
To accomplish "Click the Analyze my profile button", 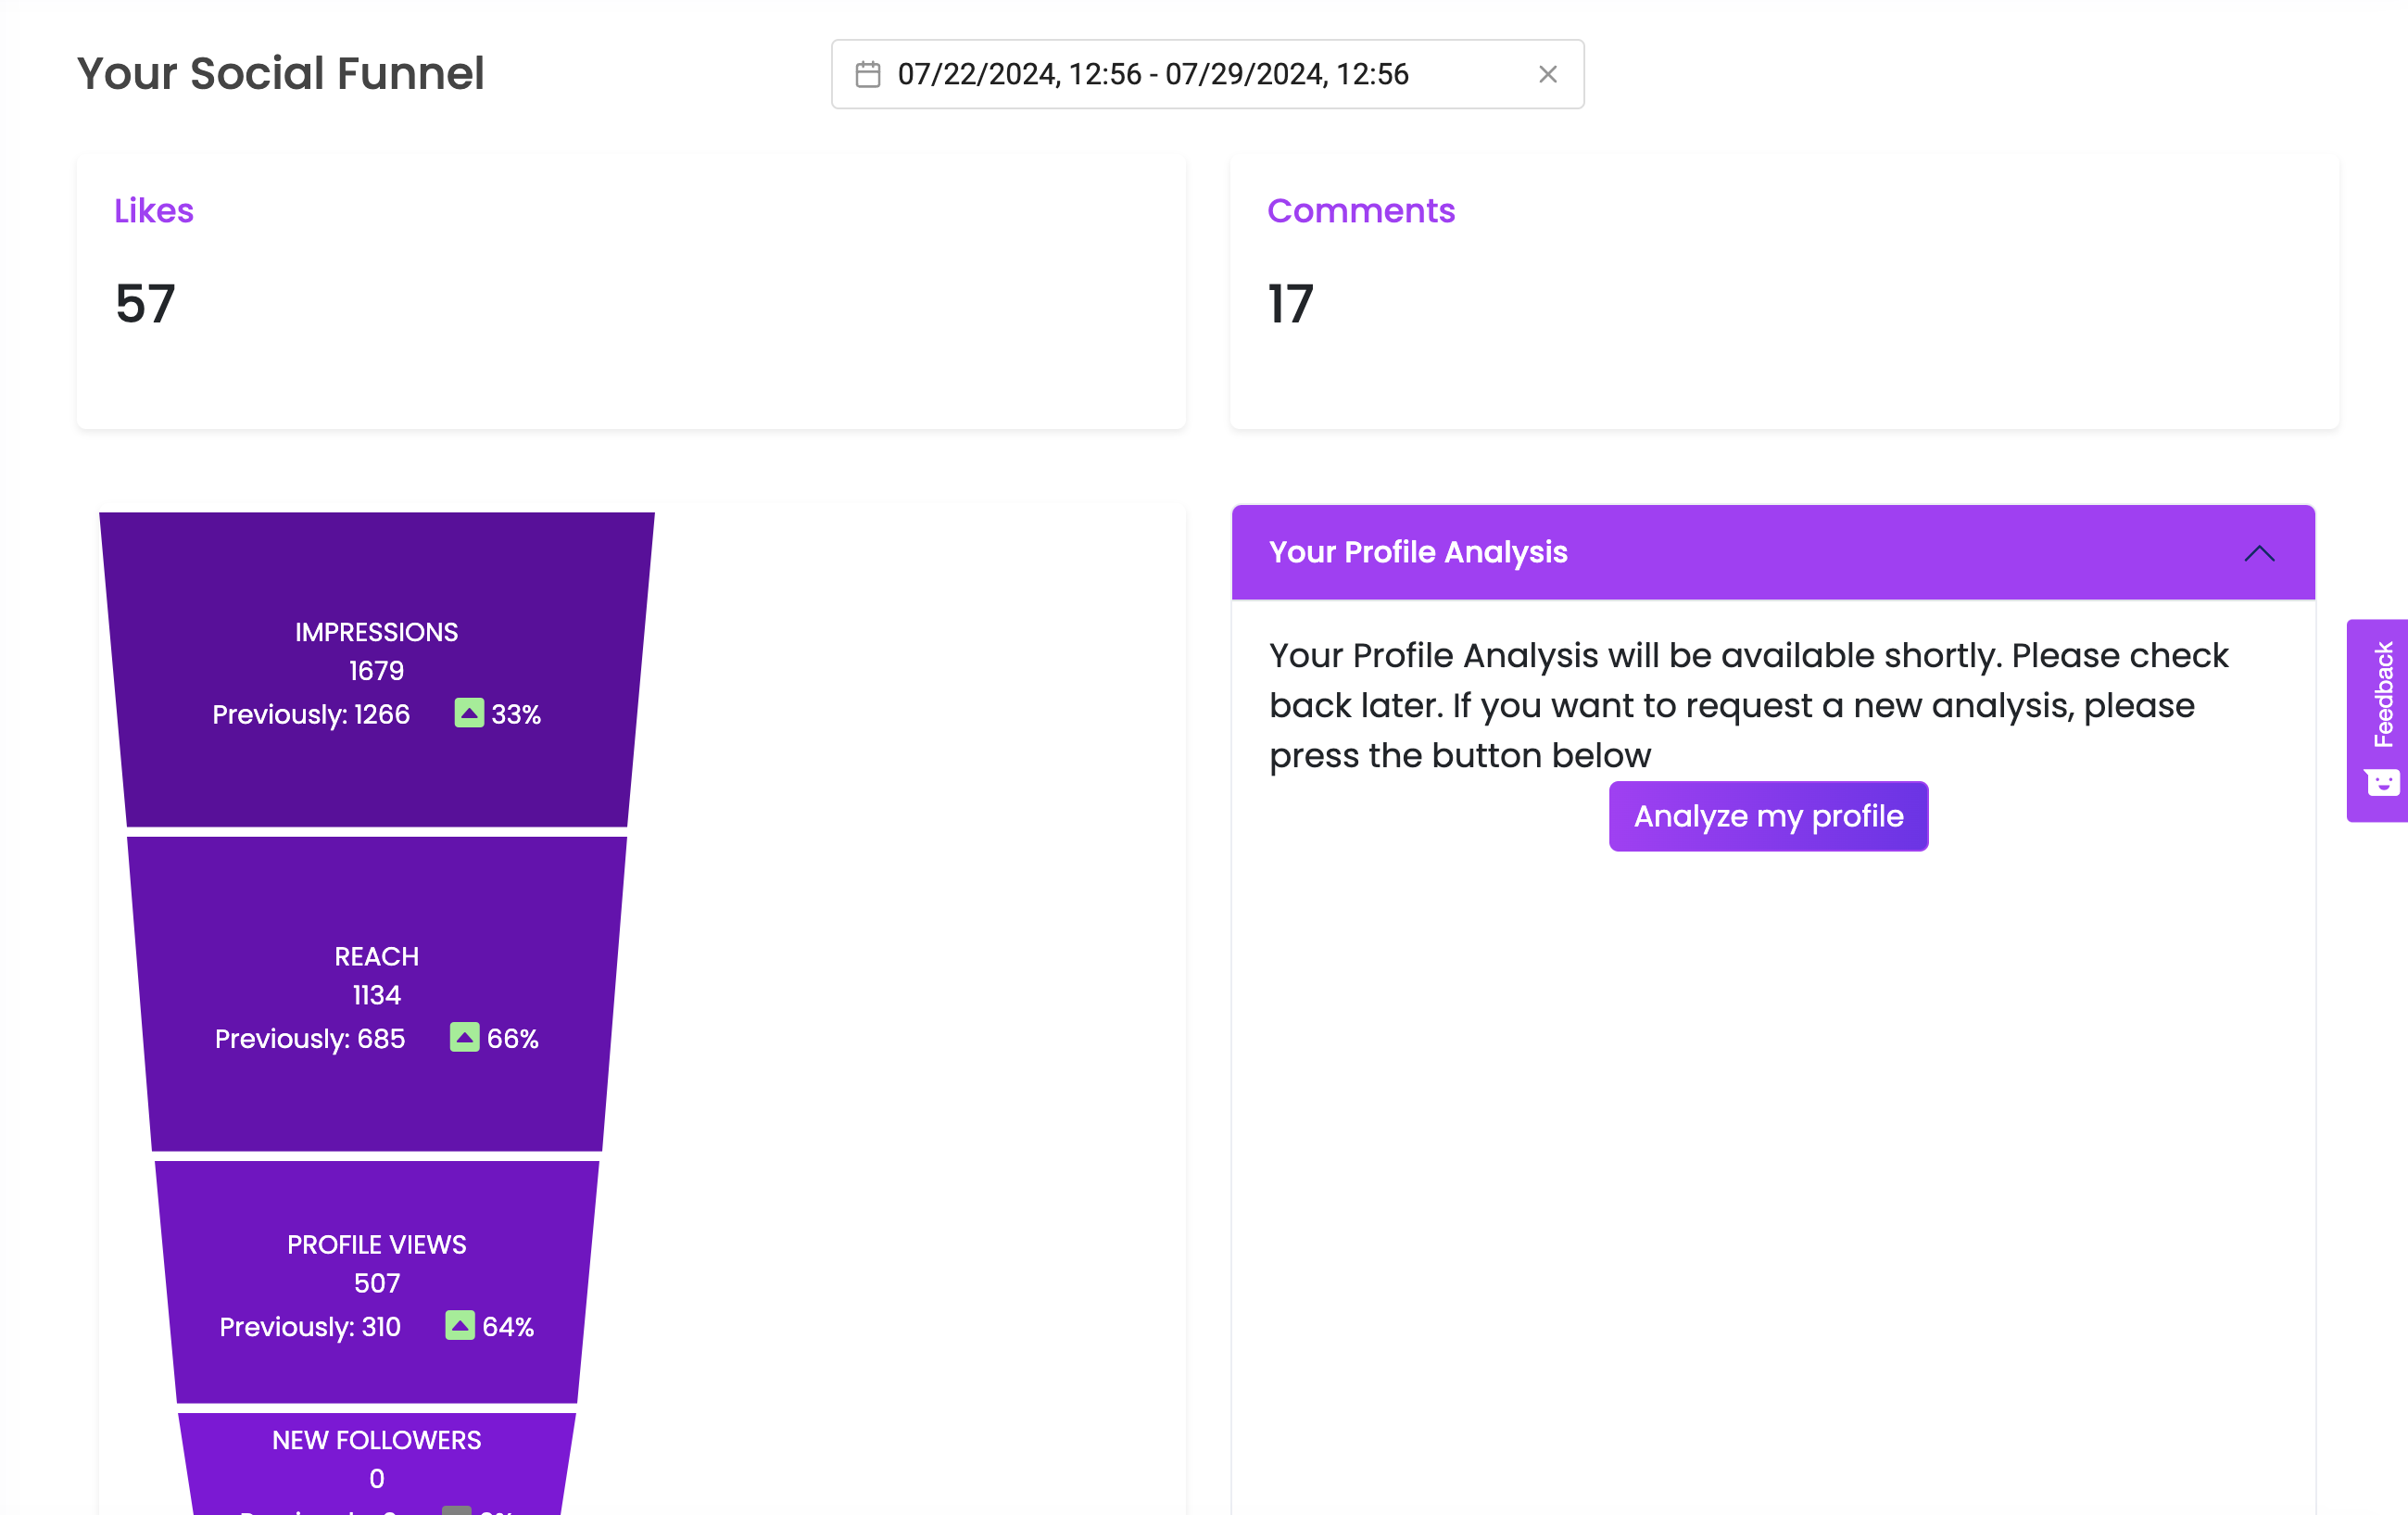I will point(1768,816).
